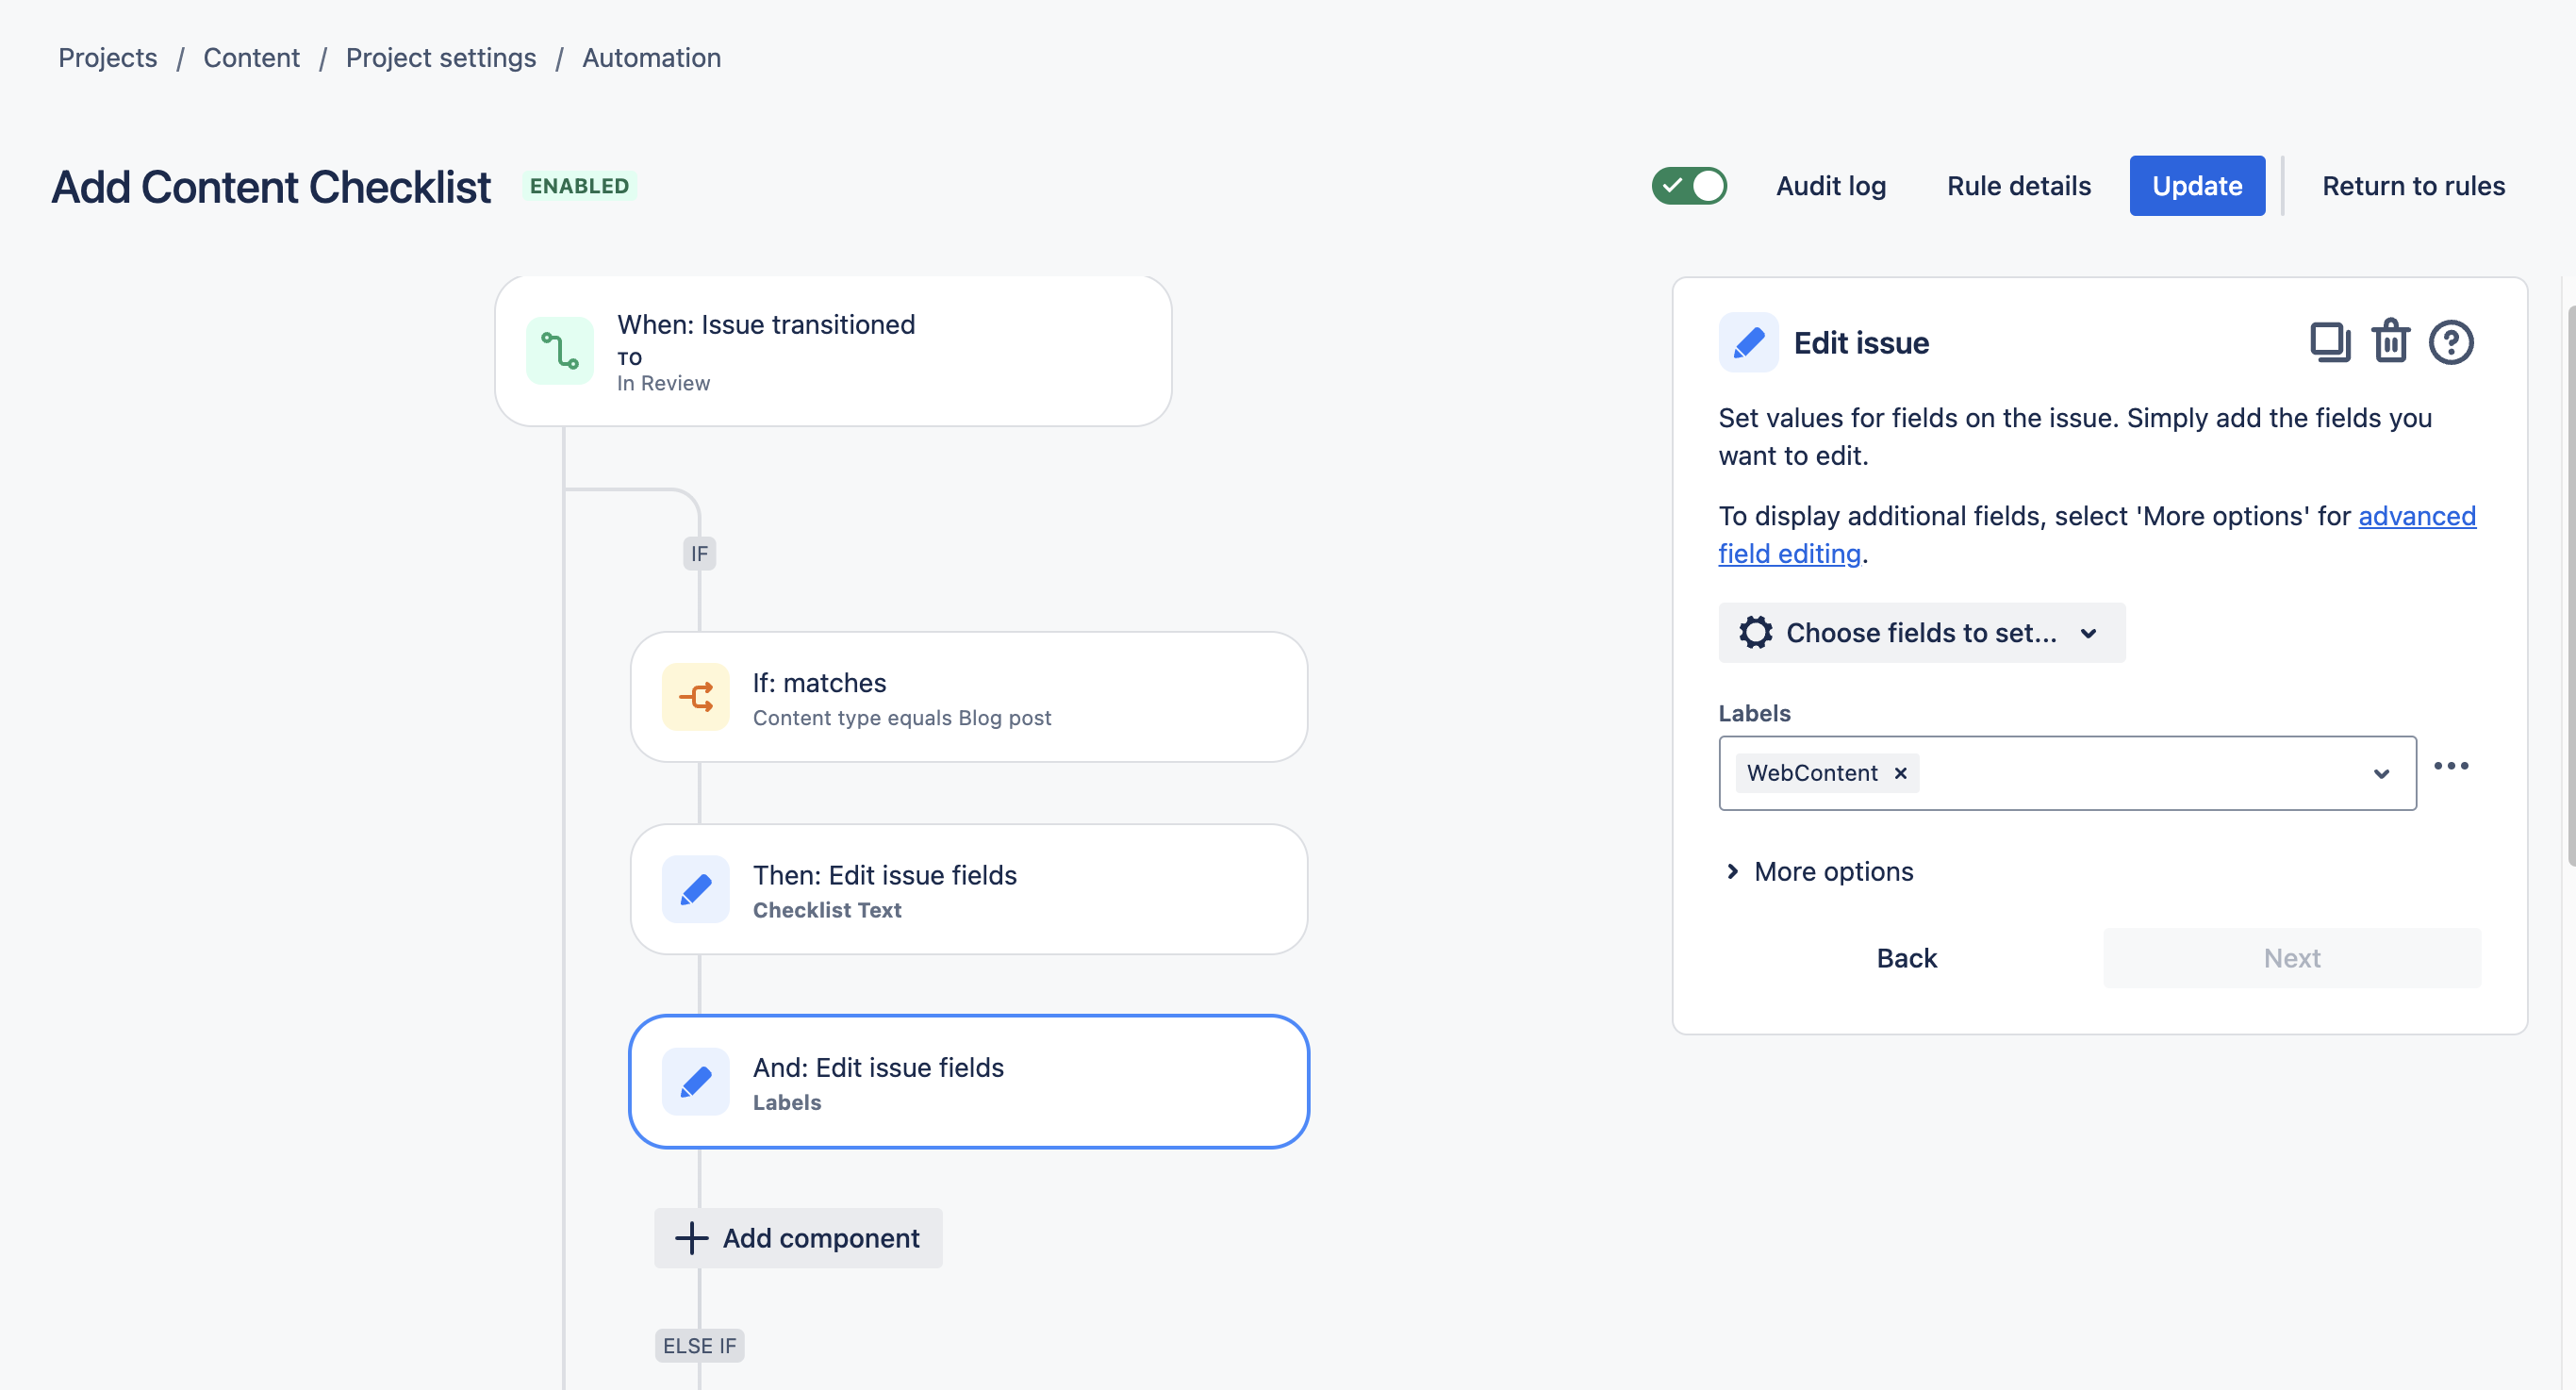
Task: Open the Choose fields to set dropdown
Action: click(x=1921, y=633)
